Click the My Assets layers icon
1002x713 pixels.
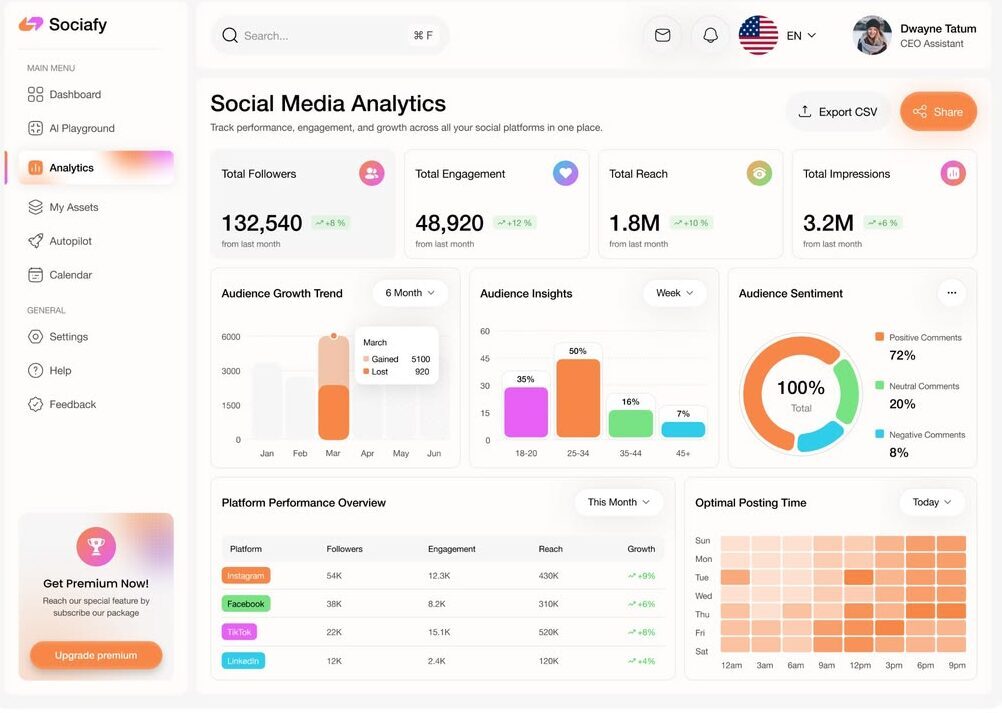[x=35, y=207]
